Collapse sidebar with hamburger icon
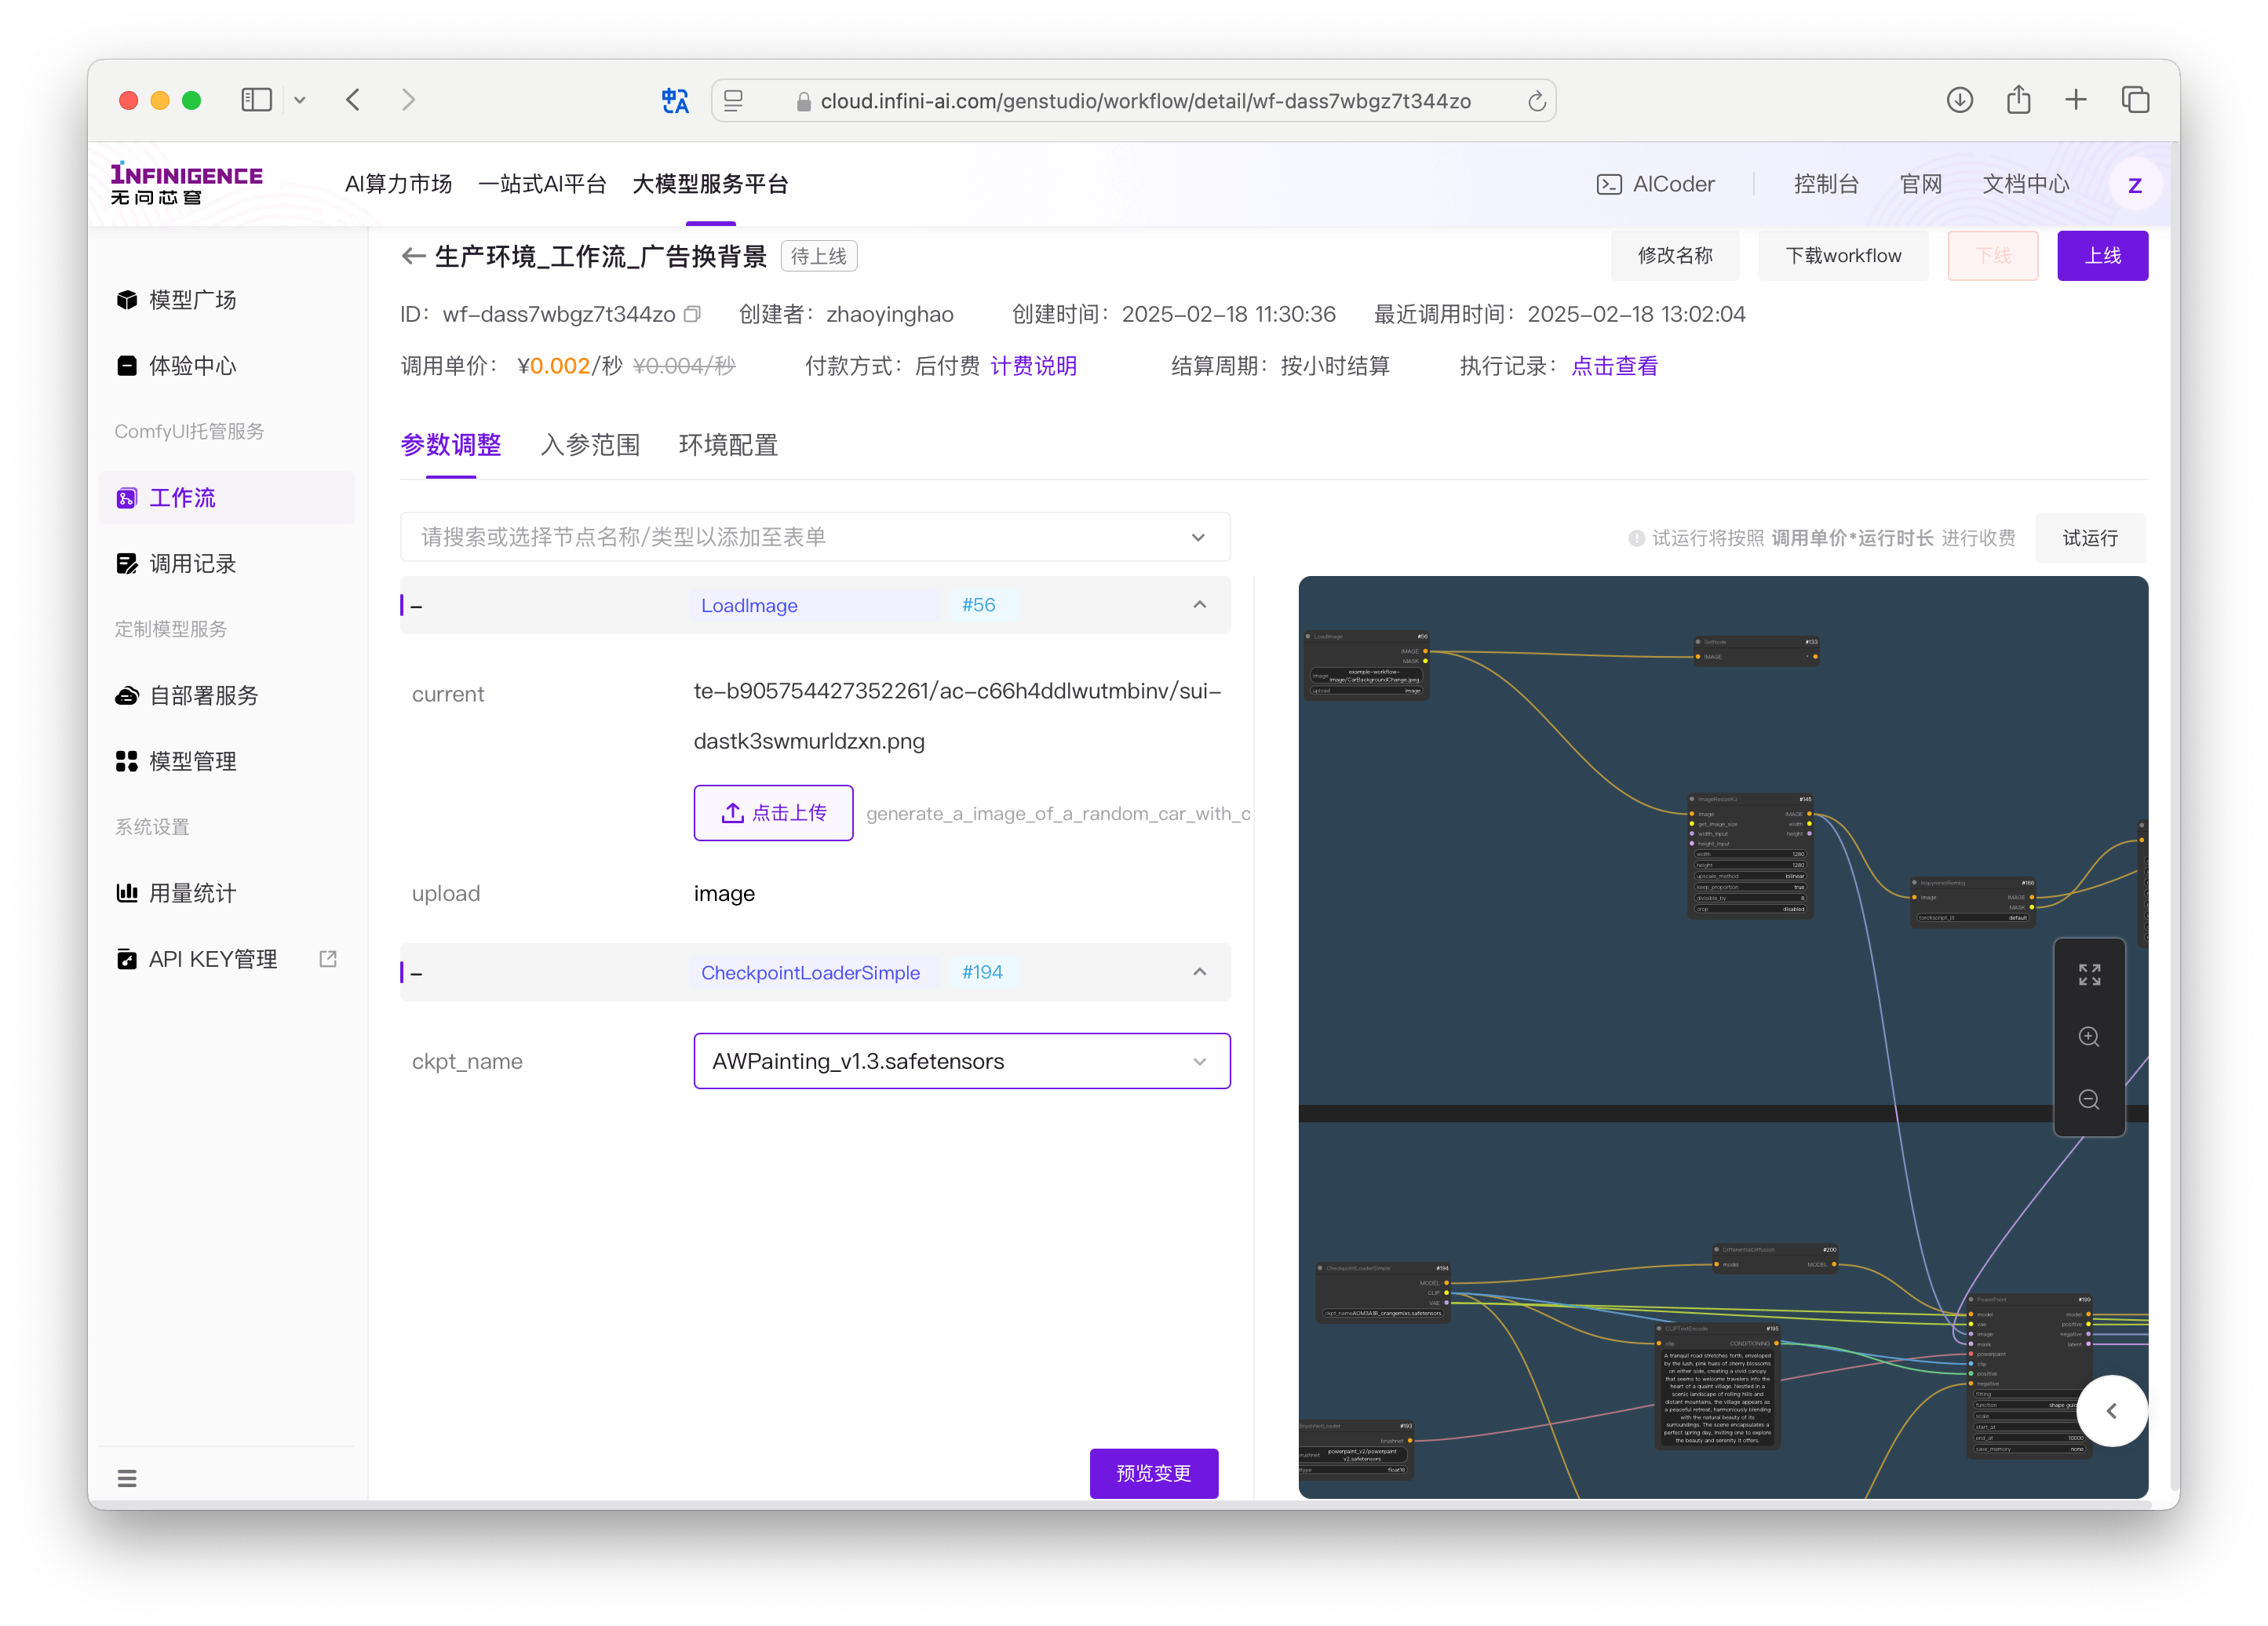 click(127, 1477)
